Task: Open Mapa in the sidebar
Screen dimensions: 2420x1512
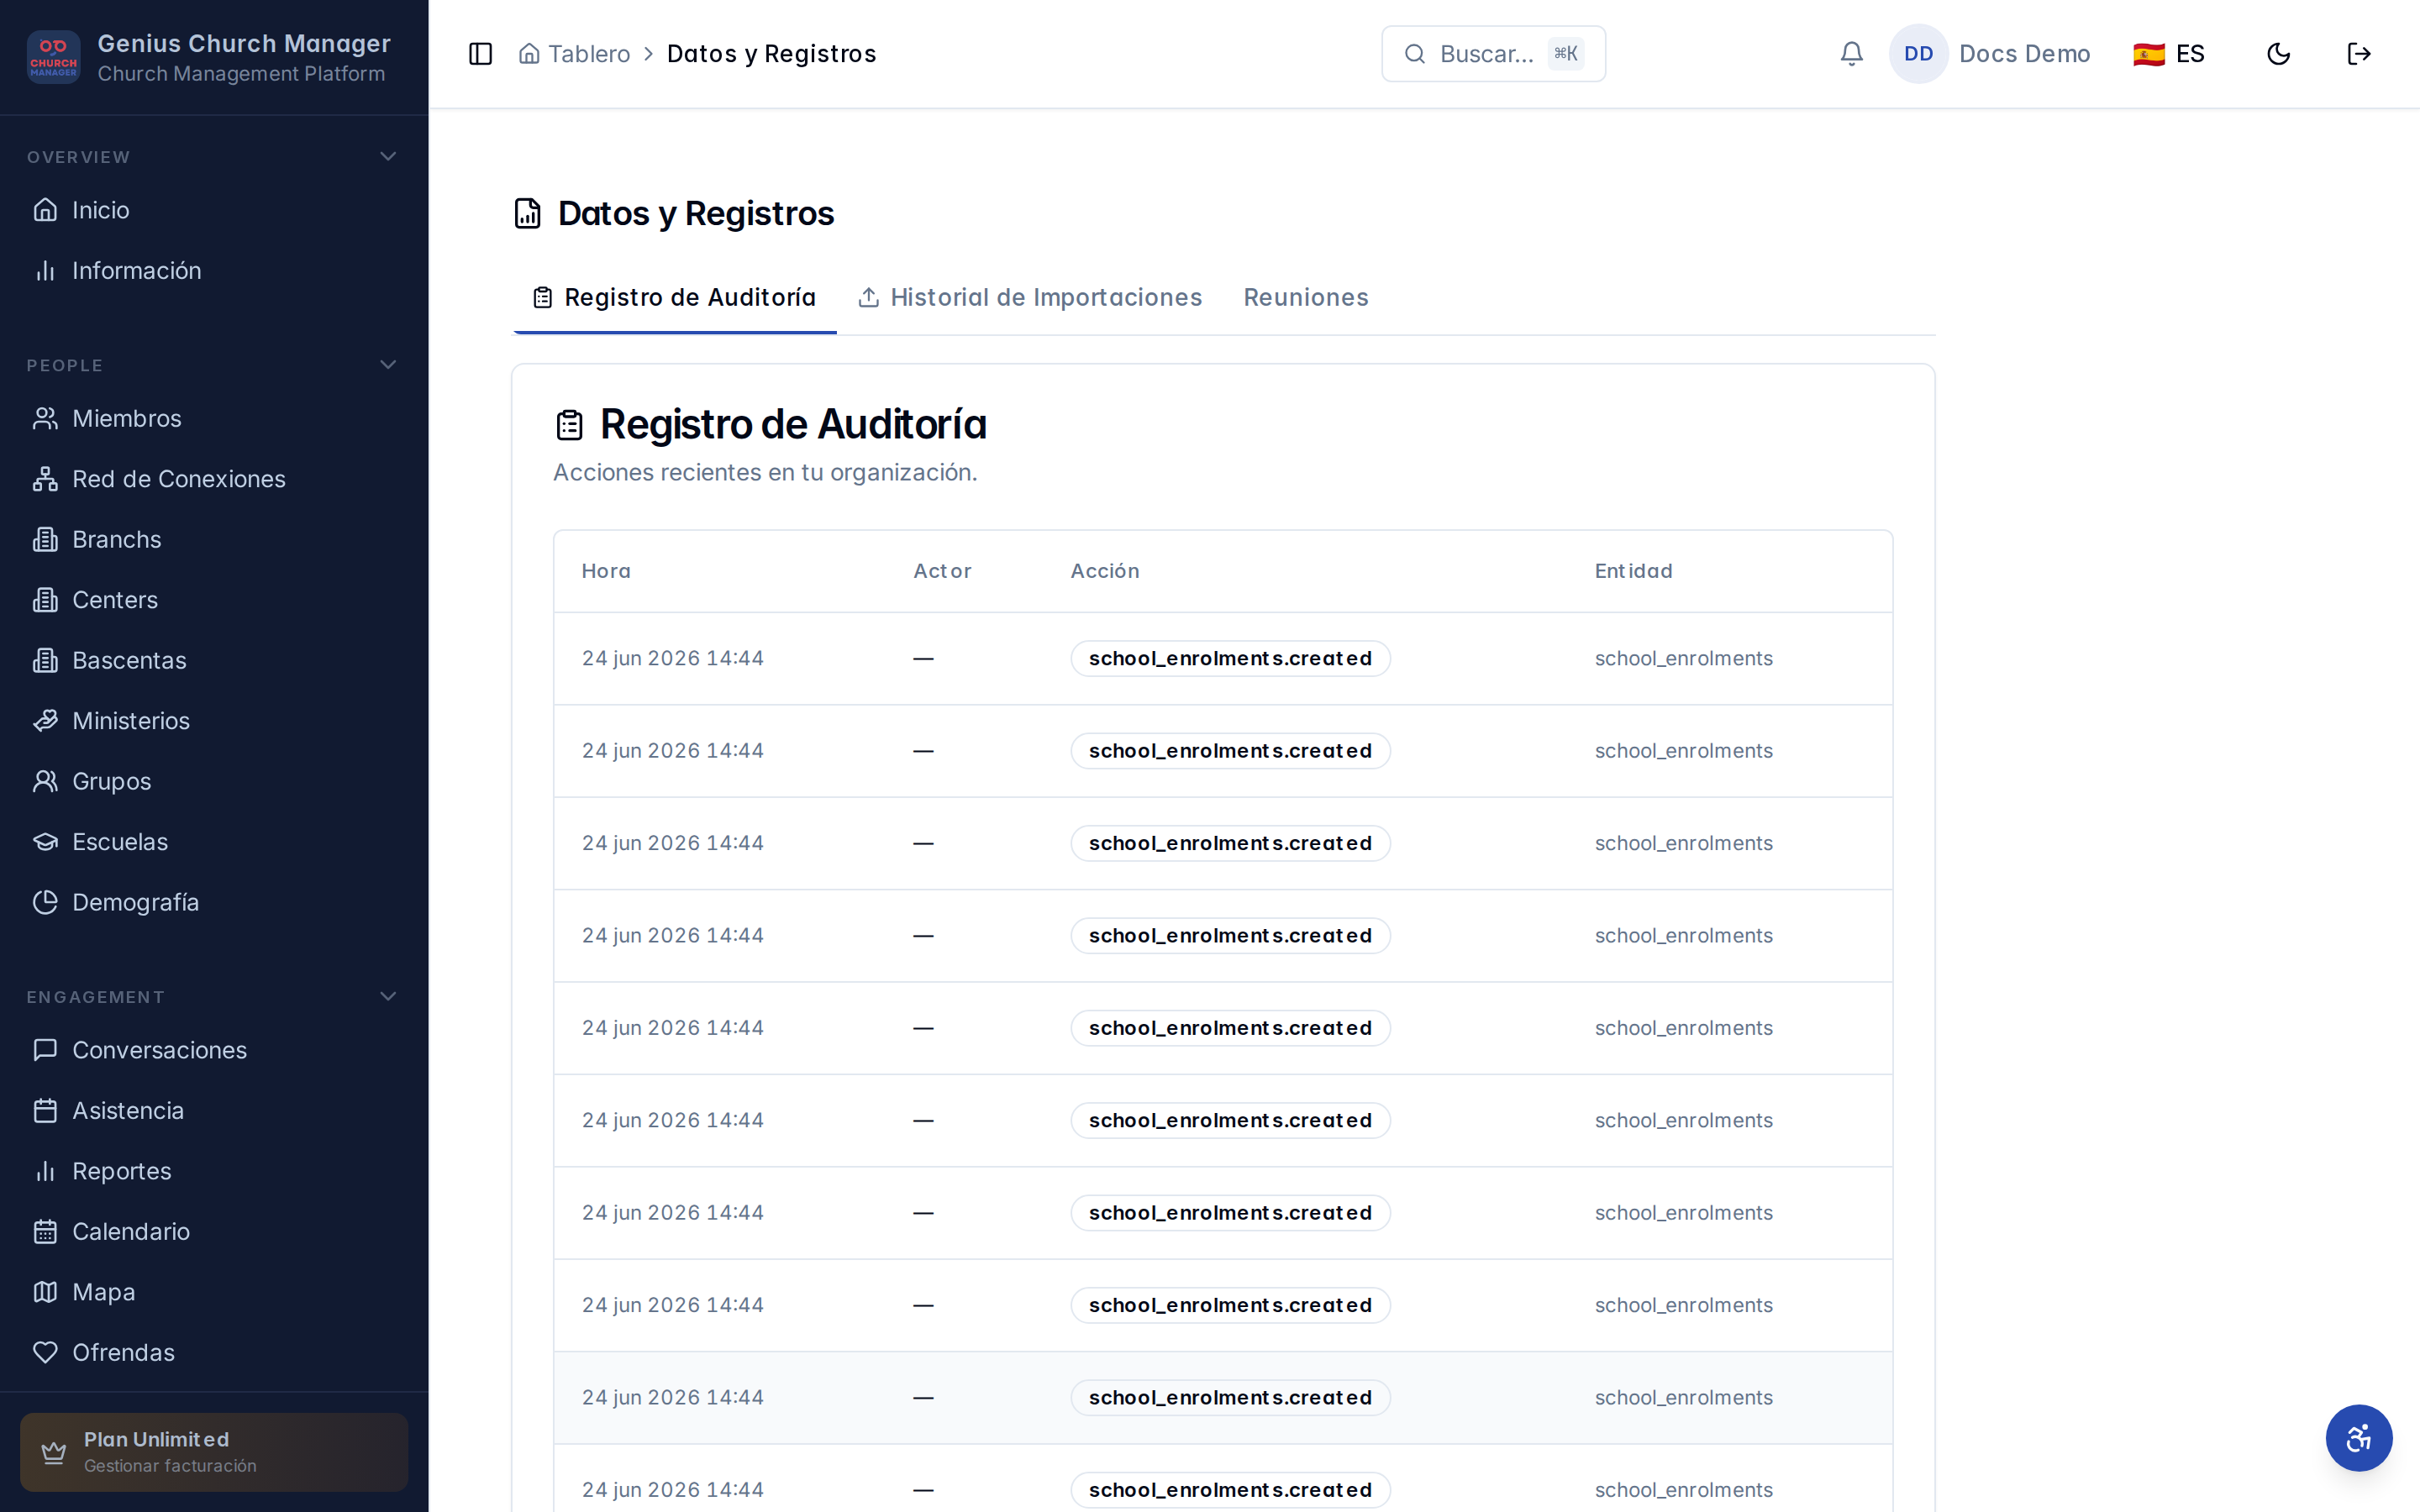Action: click(214, 1292)
